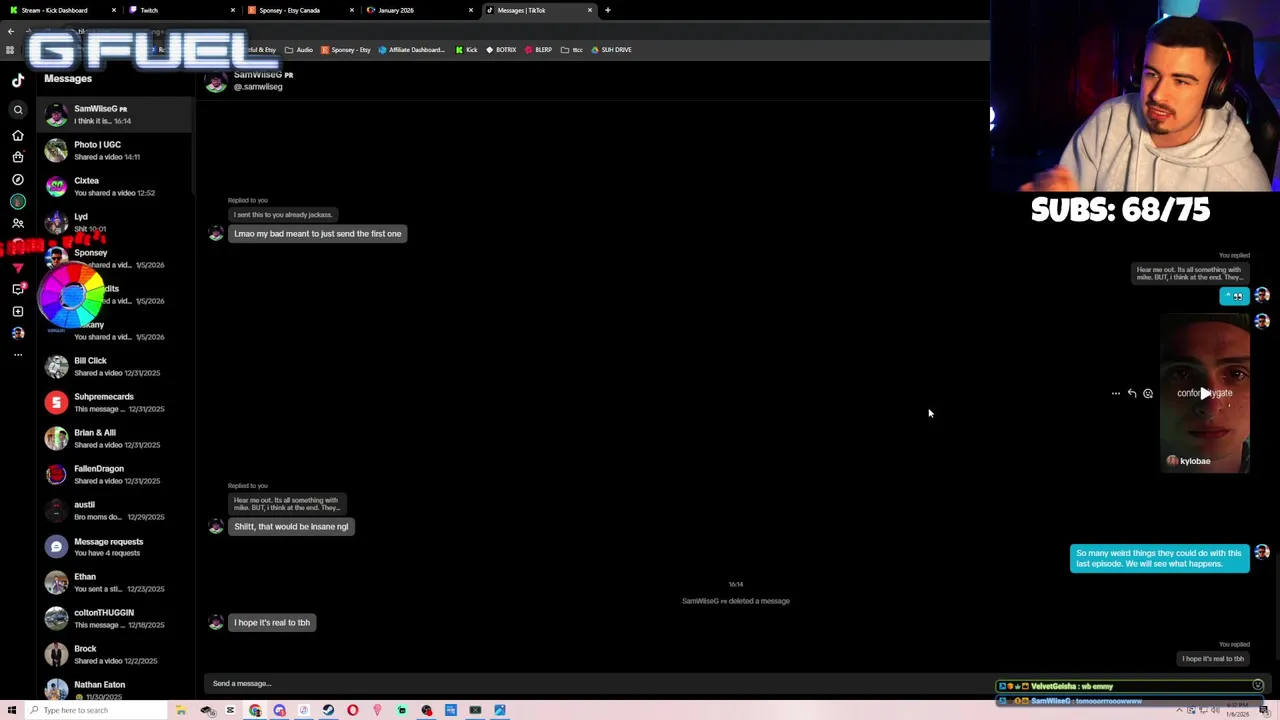Open the Photo | UGC conversation
This screenshot has width=1280, height=720.
(x=115, y=151)
